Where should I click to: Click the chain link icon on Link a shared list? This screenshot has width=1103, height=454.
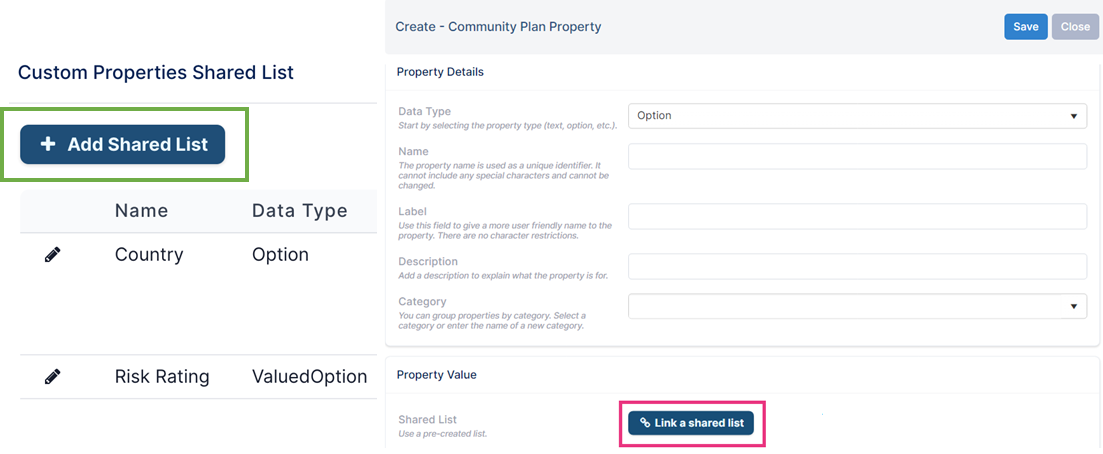point(645,423)
